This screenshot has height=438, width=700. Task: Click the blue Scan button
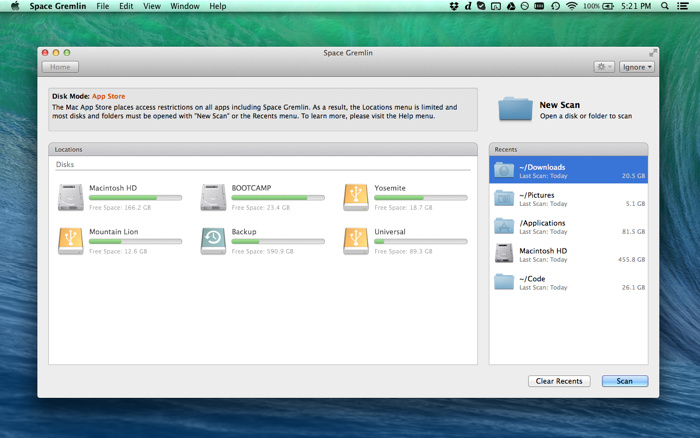click(x=625, y=381)
